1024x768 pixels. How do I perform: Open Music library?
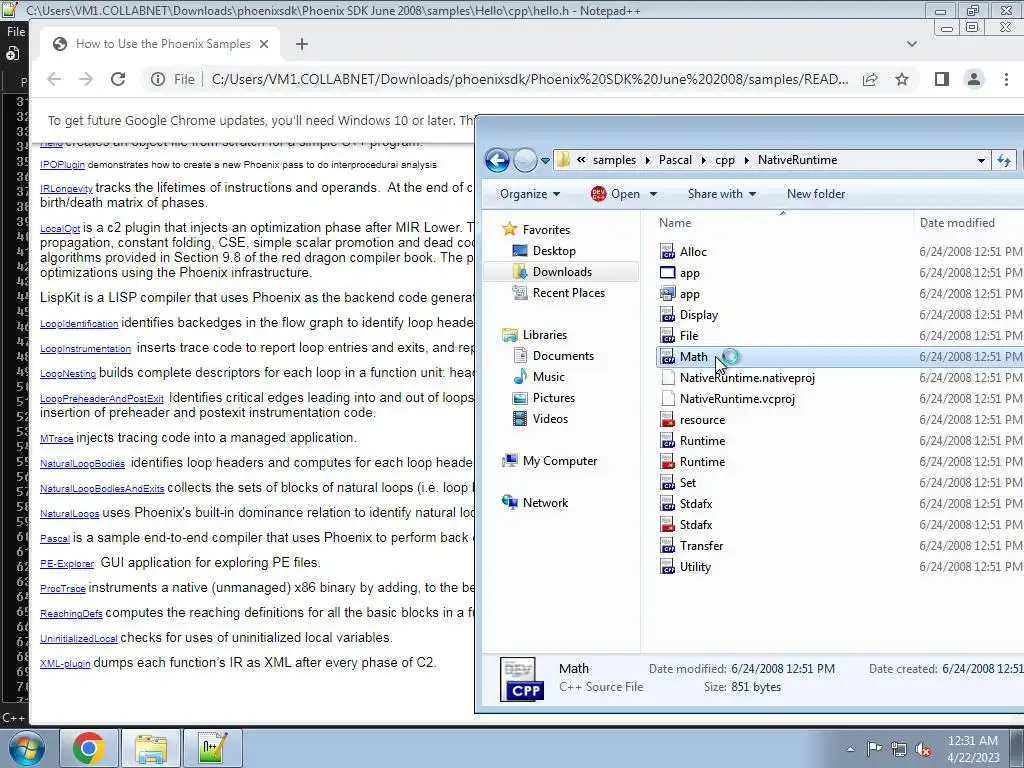click(549, 377)
